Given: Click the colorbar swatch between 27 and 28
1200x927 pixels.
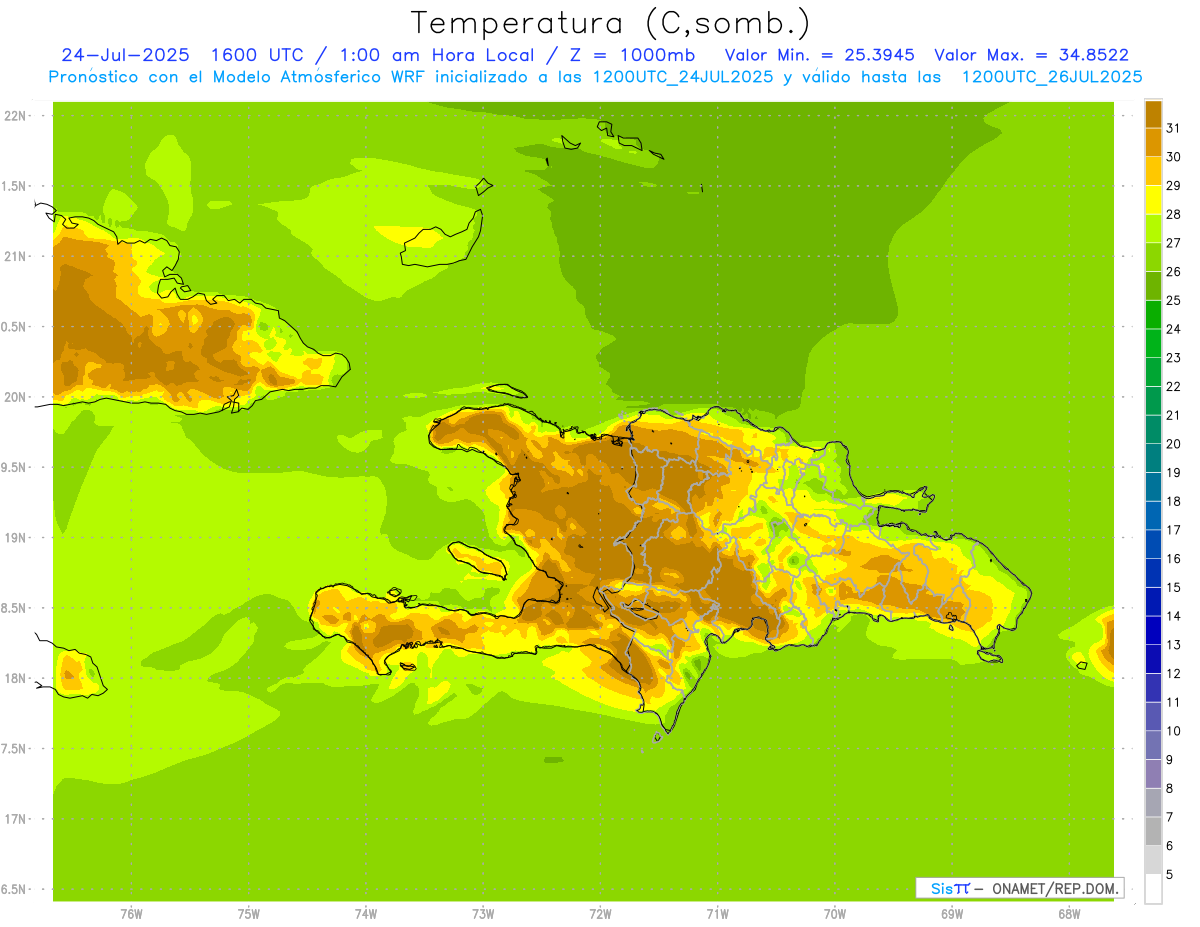Looking at the screenshot, I should (x=1153, y=228).
